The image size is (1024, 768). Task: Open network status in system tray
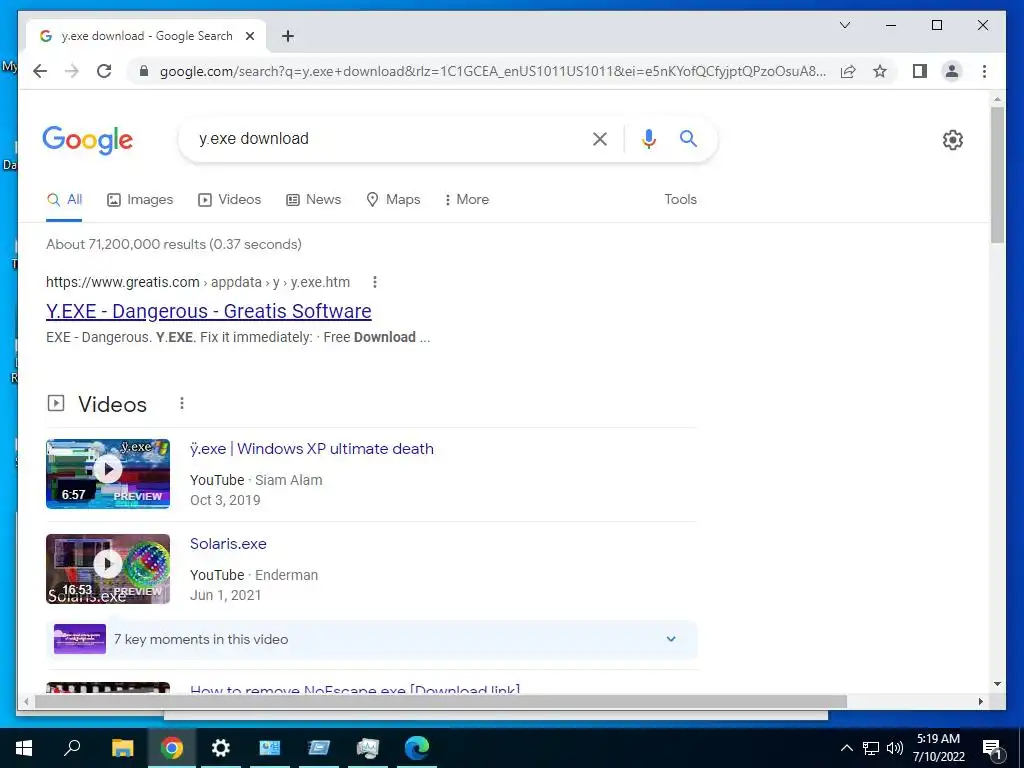click(871, 748)
